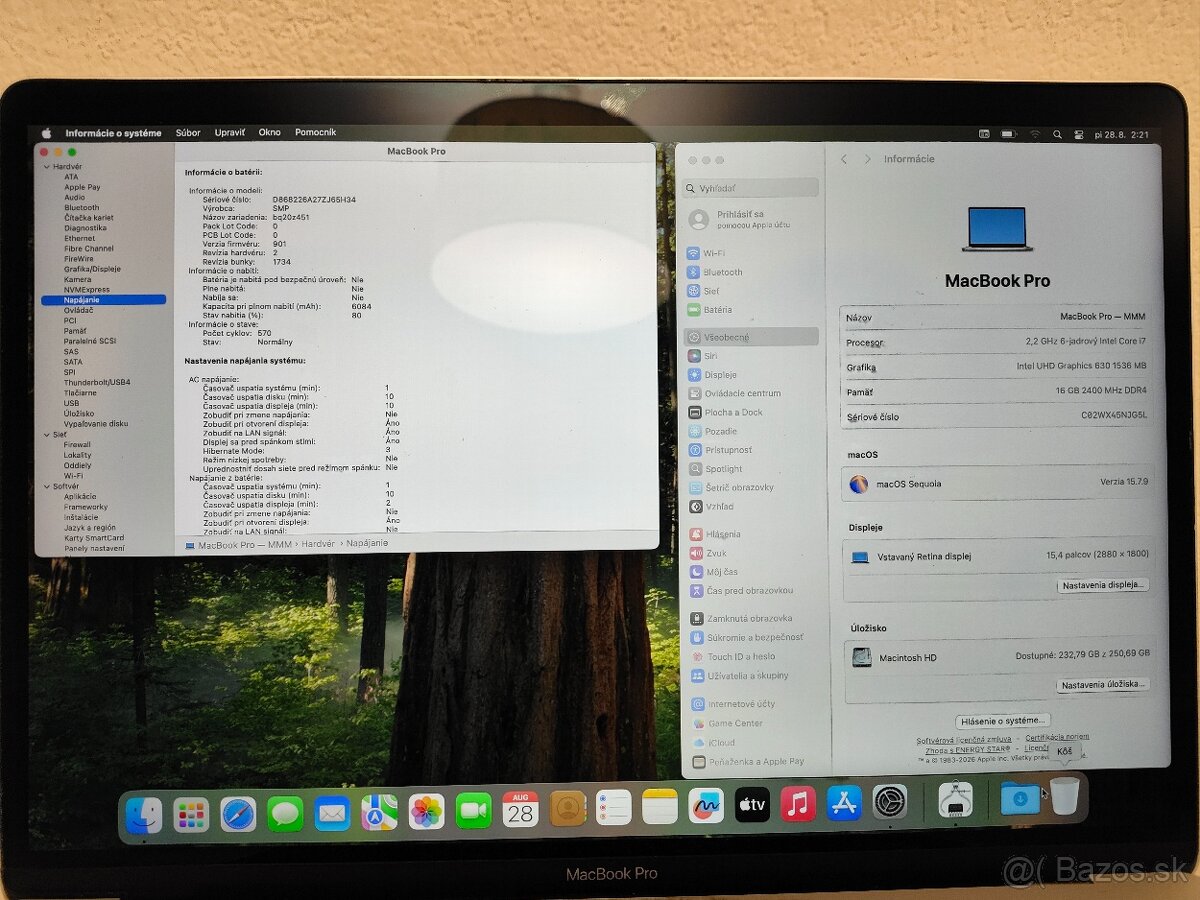Open the Okno menu

coord(269,132)
